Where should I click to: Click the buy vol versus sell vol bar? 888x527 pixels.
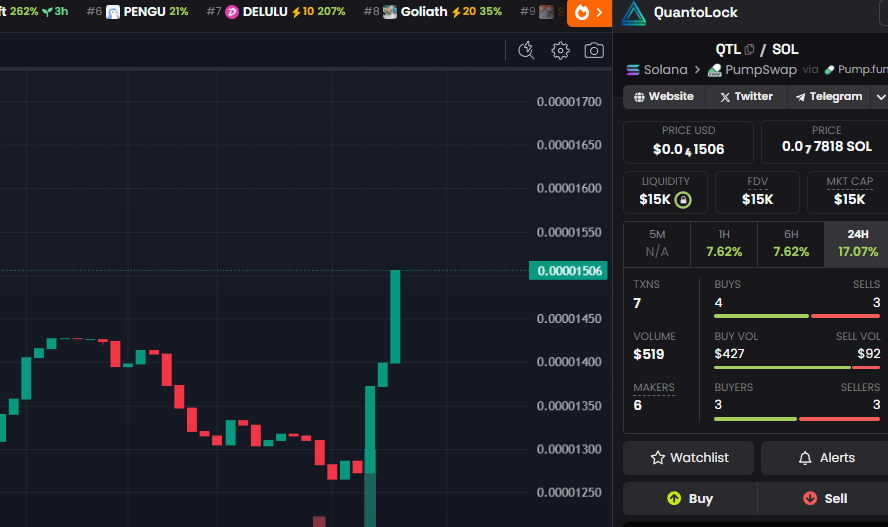click(797, 367)
